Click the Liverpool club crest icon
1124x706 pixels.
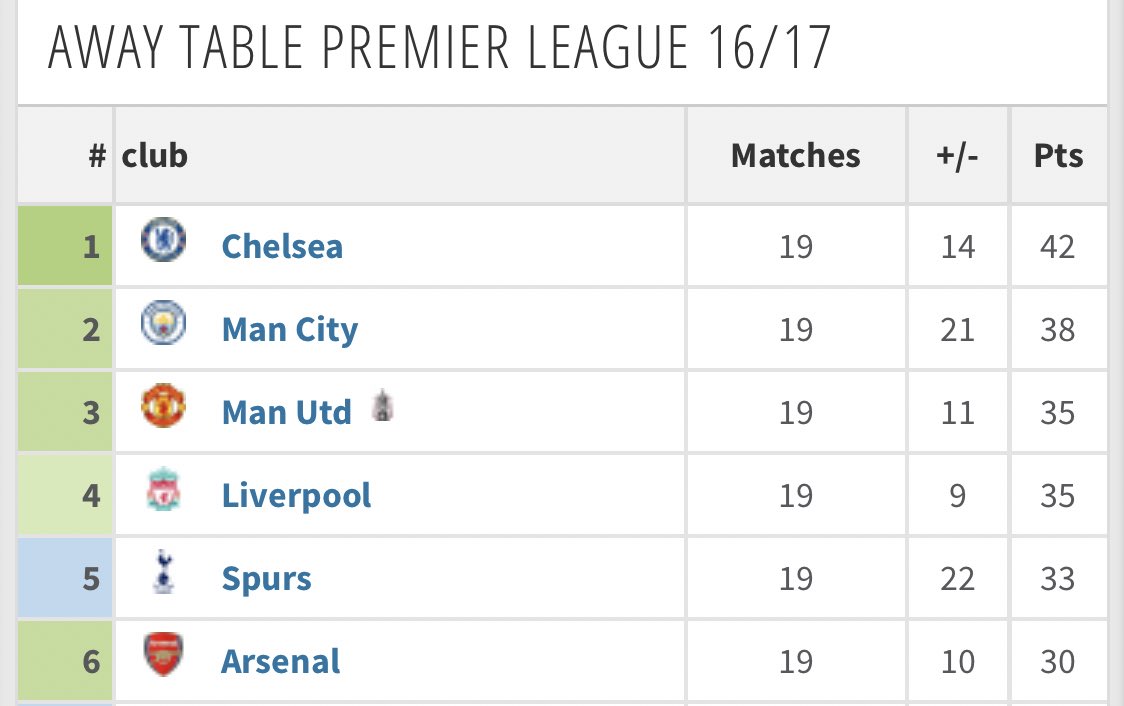point(163,489)
